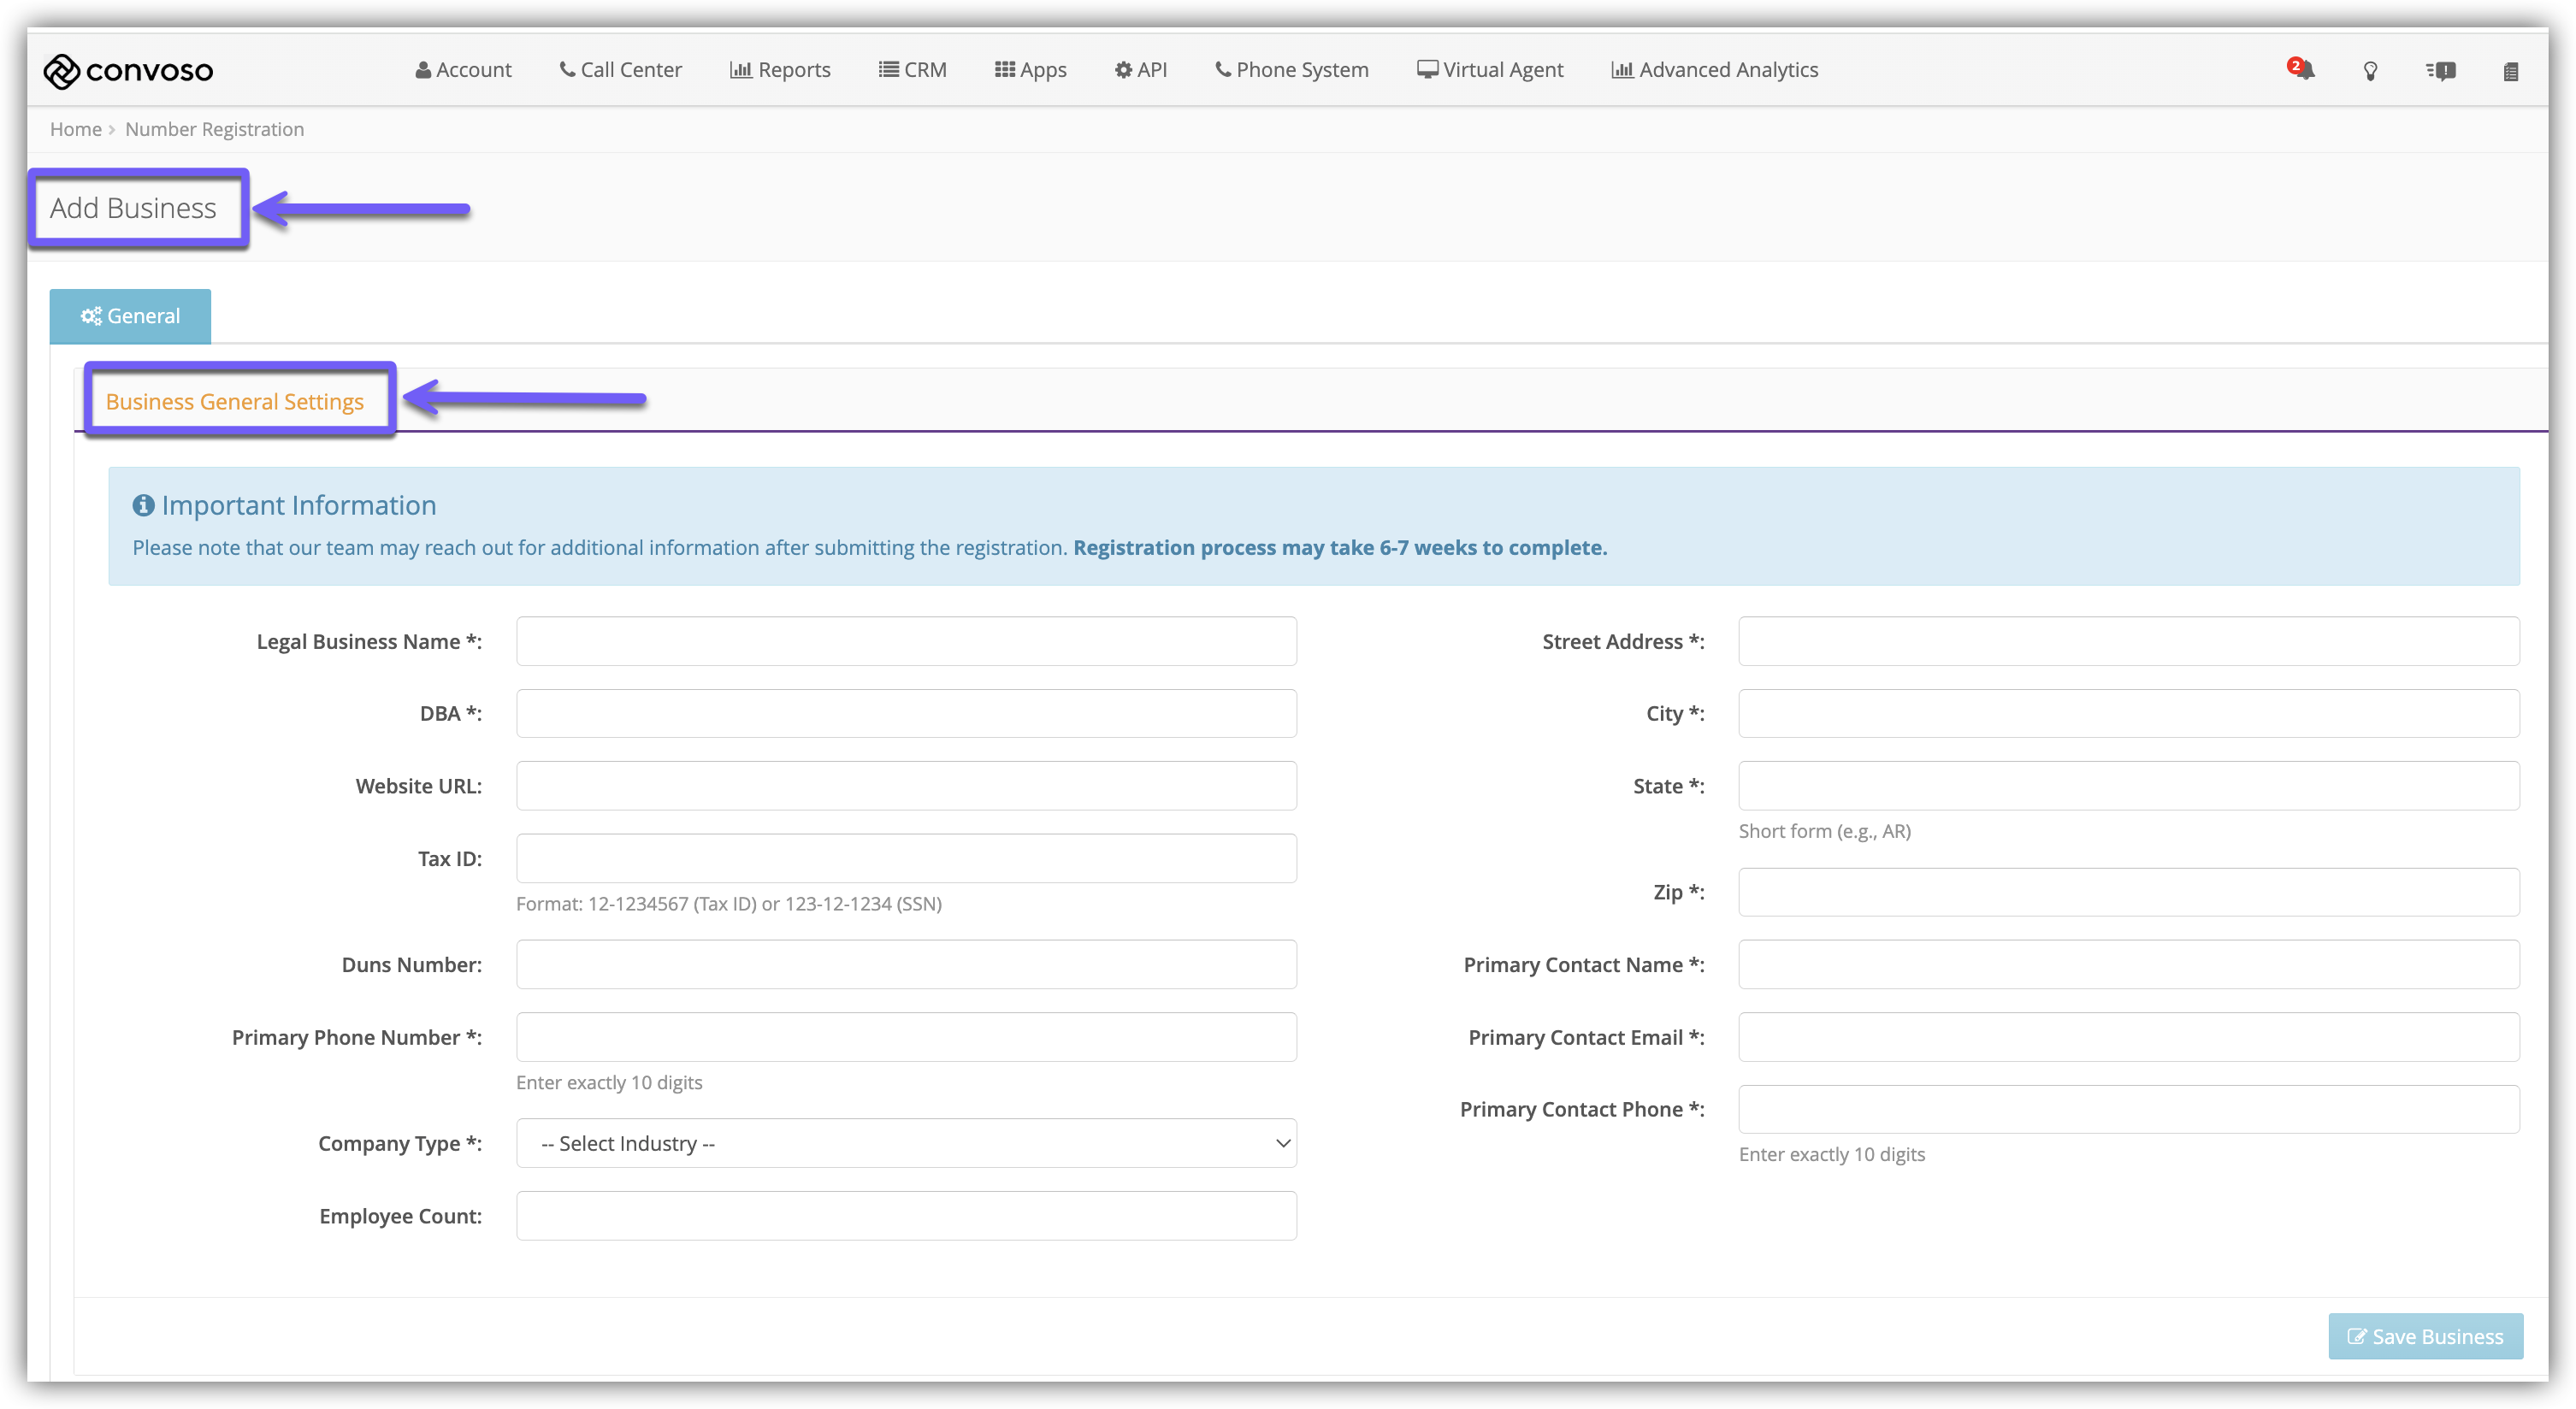The height and width of the screenshot is (1409, 2576).
Task: Click the Convoso logo
Action: pyautogui.click(x=128, y=71)
